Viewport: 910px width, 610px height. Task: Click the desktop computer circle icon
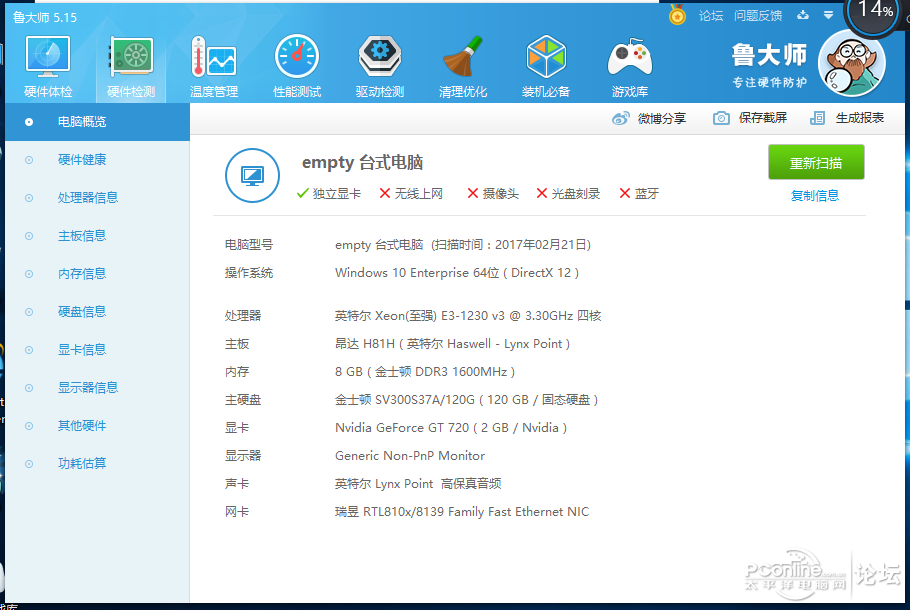(252, 175)
